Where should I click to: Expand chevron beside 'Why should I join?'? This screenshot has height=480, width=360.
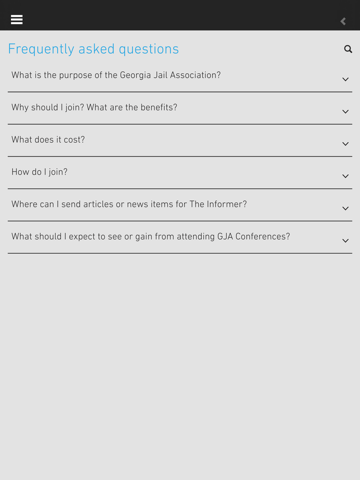click(x=346, y=112)
